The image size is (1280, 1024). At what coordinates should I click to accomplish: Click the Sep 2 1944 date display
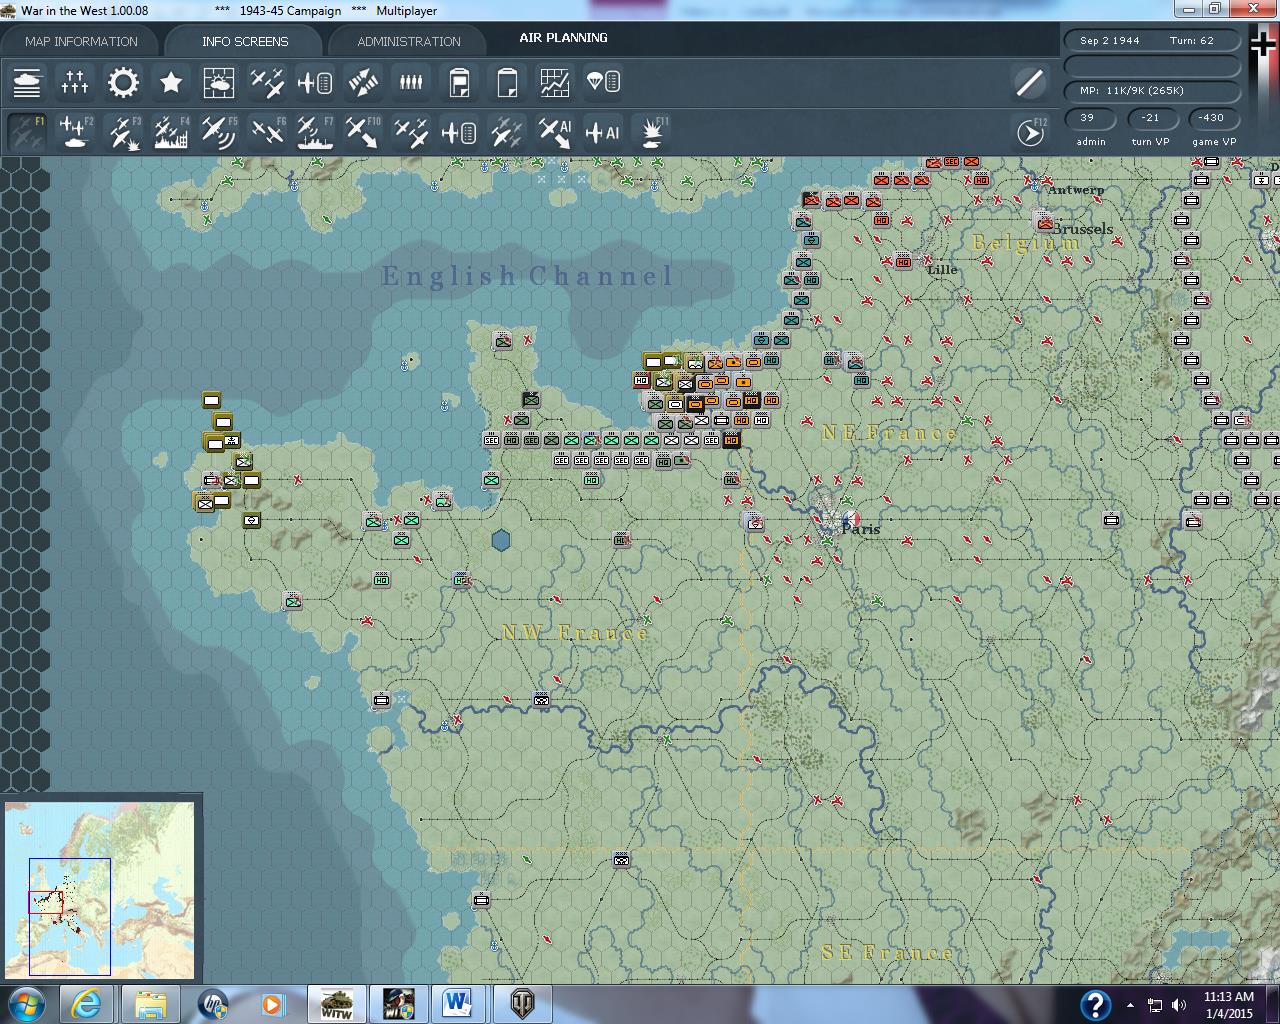(1109, 41)
